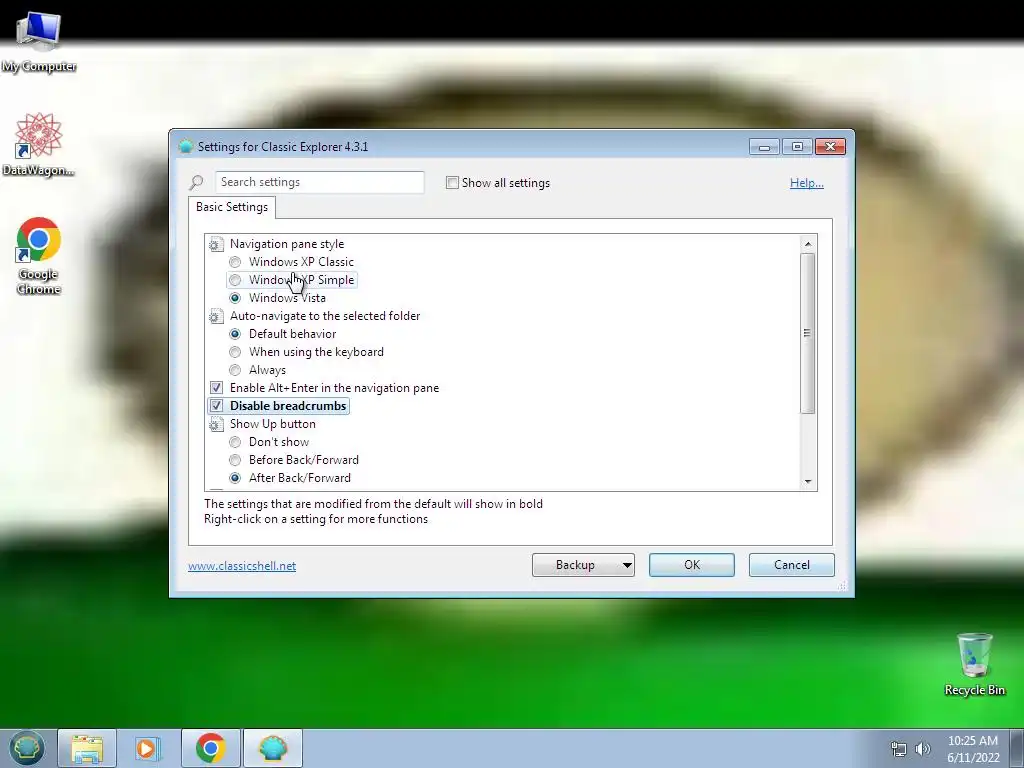The width and height of the screenshot is (1024, 768).
Task: Click the Navigation pane style heading
Action: 287,244
